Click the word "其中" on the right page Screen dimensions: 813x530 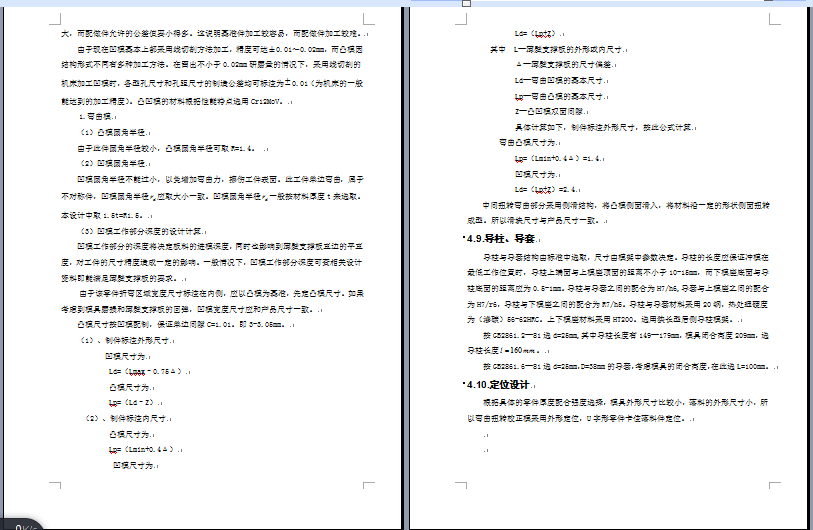[497, 49]
